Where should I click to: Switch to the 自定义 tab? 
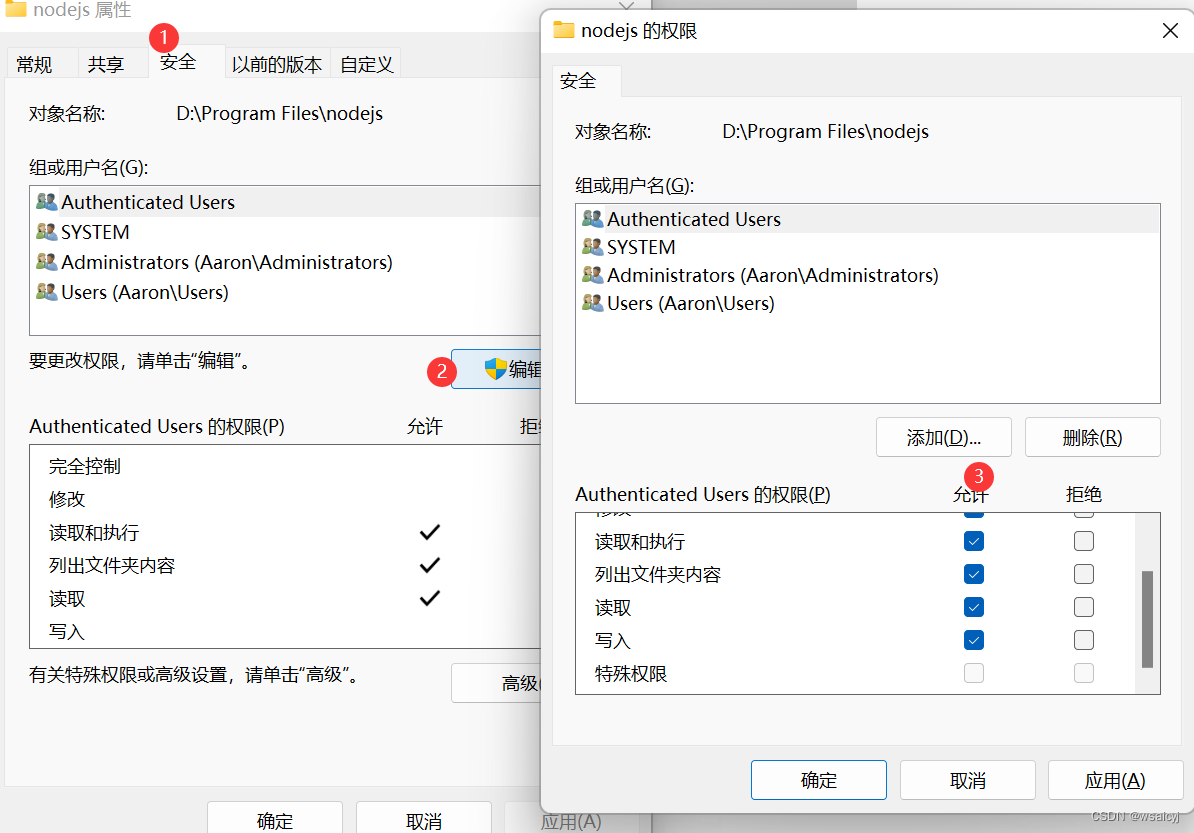tap(366, 65)
